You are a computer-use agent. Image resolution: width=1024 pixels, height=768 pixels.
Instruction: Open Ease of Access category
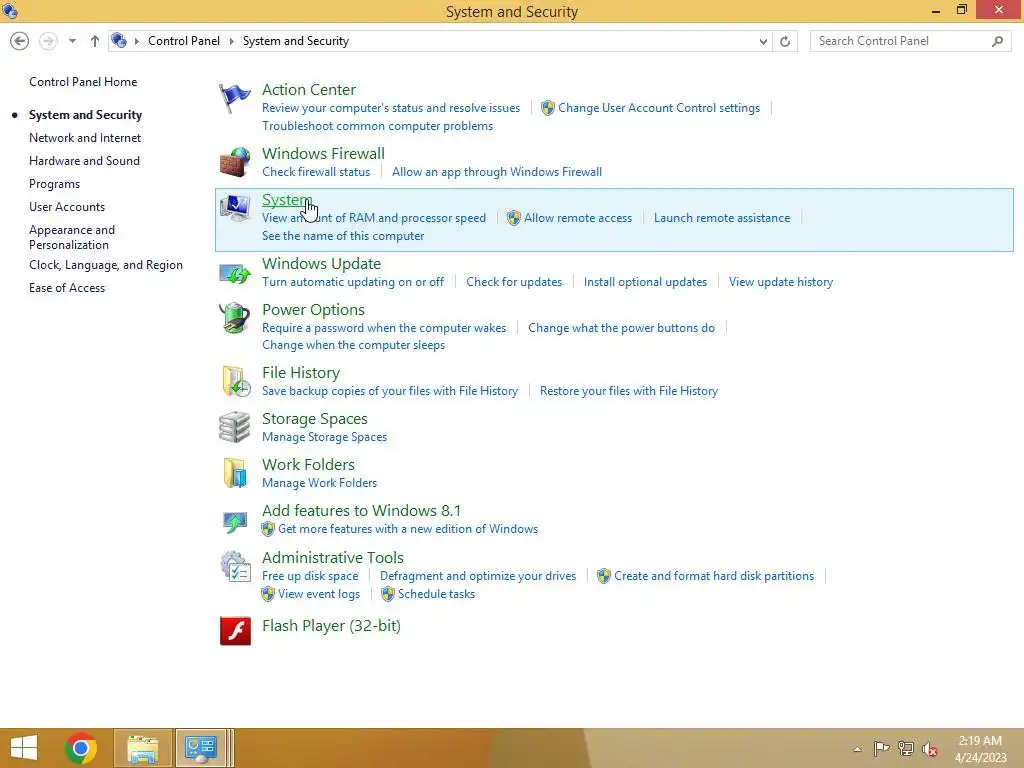(x=67, y=288)
